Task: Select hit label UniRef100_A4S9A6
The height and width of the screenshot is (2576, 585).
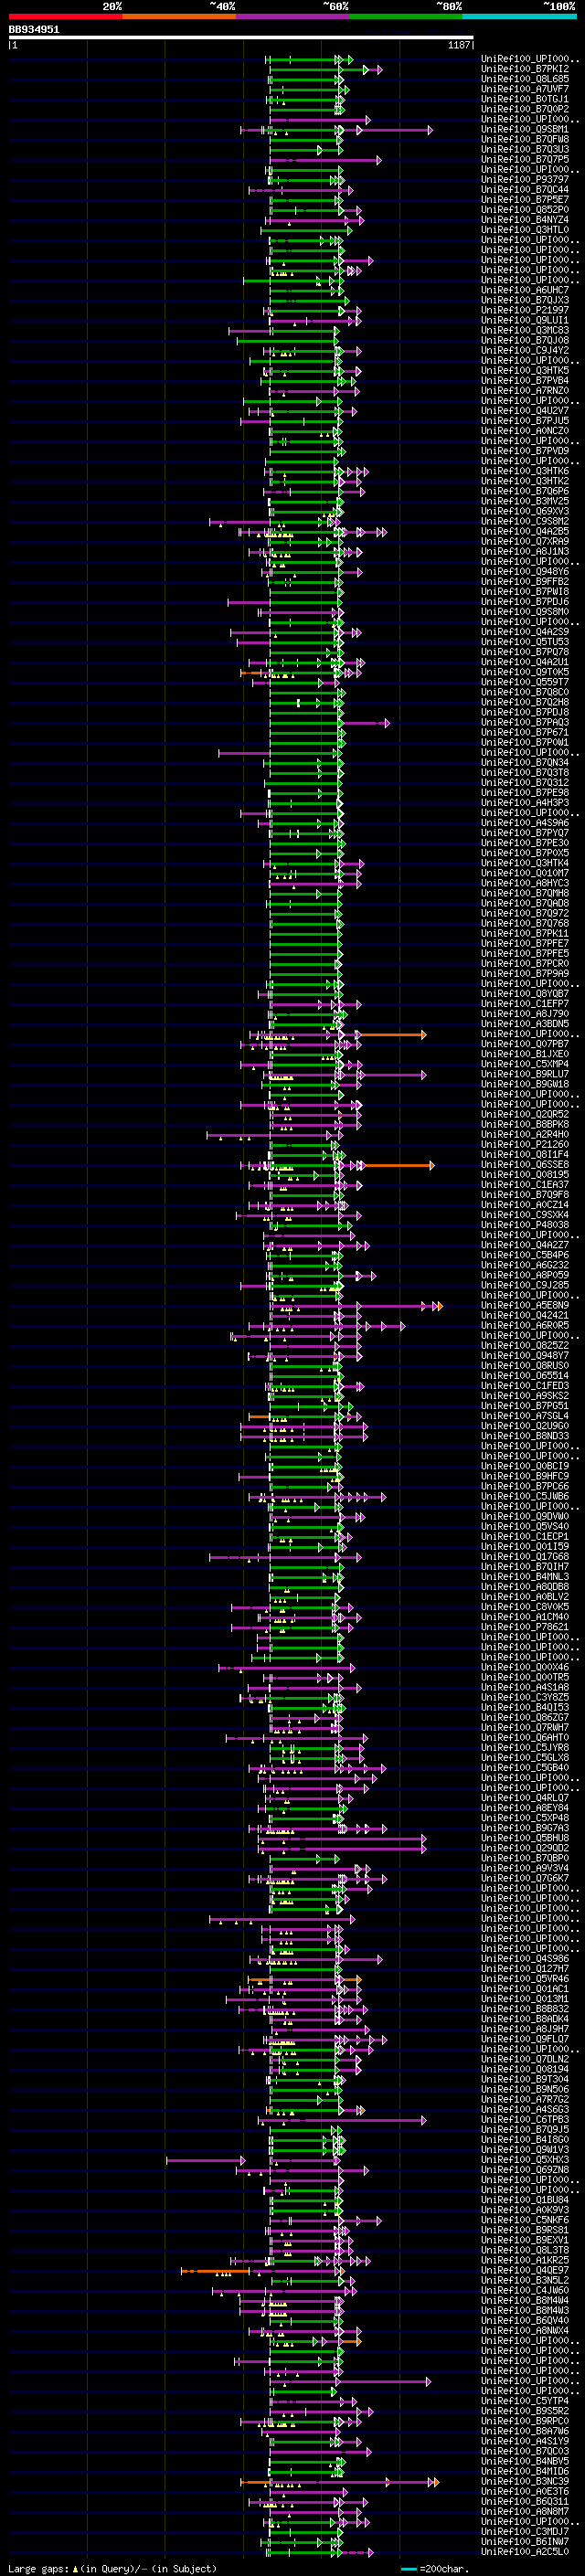Action: [525, 823]
